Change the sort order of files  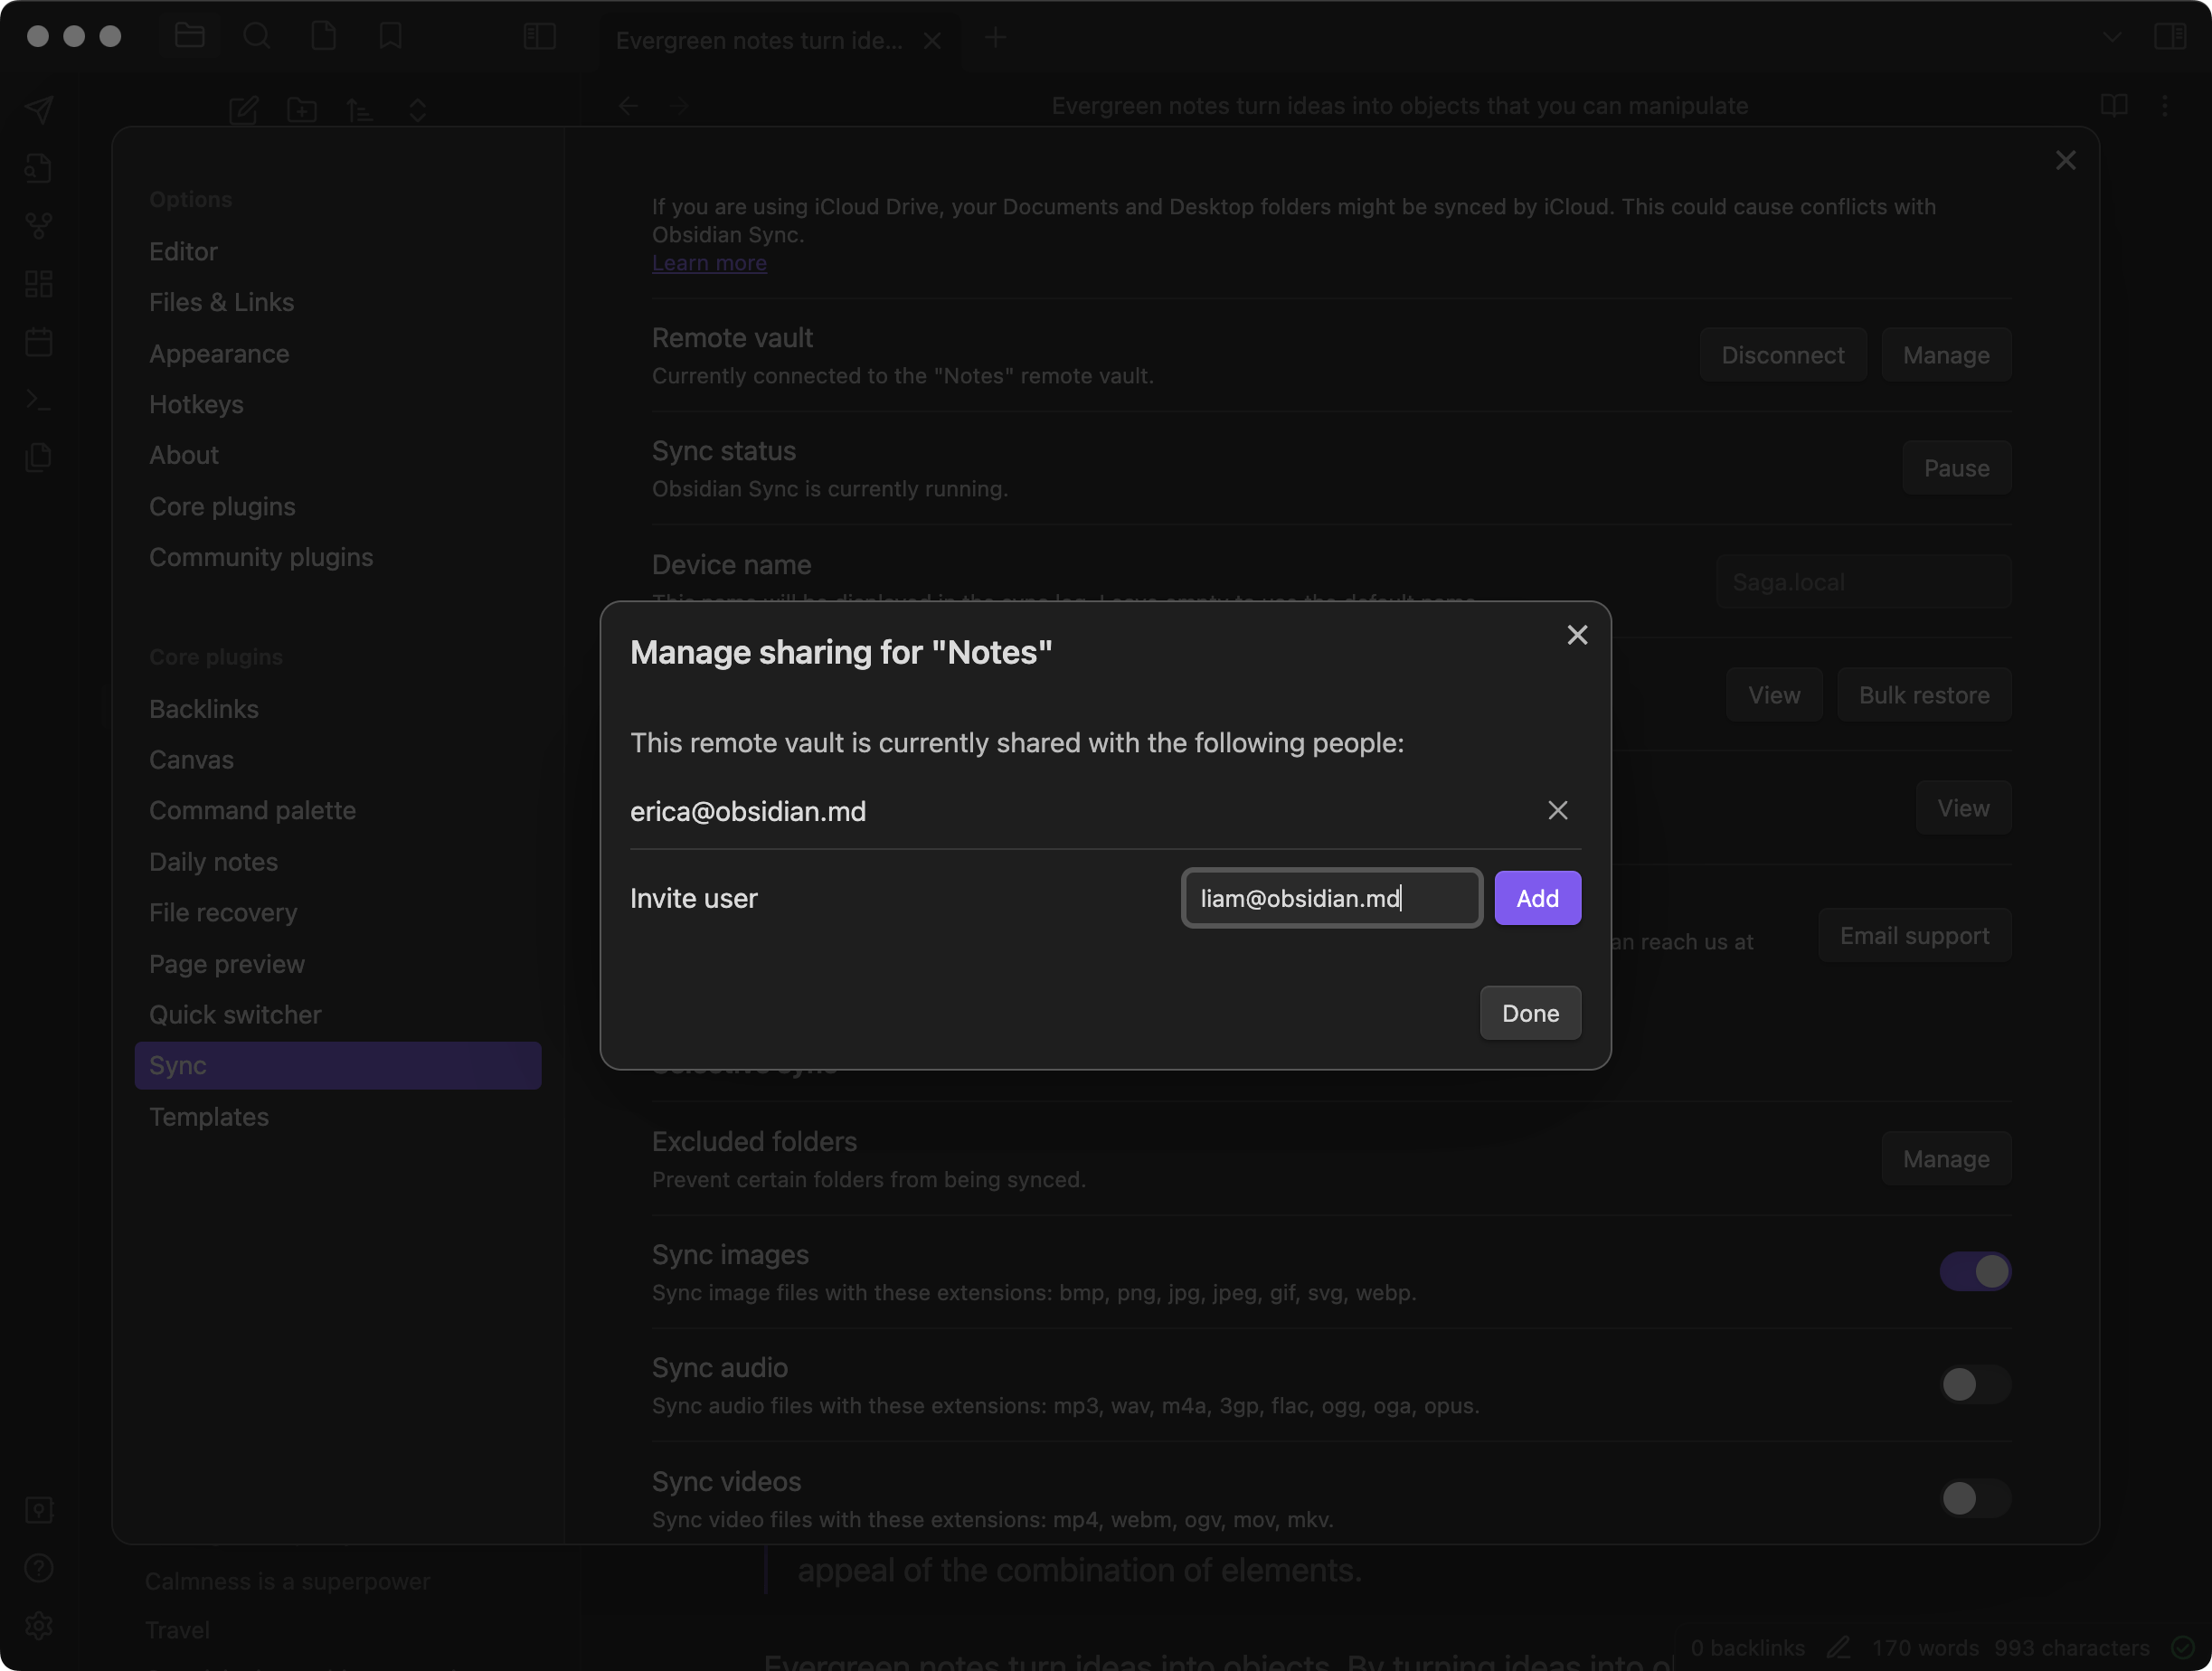click(x=359, y=110)
